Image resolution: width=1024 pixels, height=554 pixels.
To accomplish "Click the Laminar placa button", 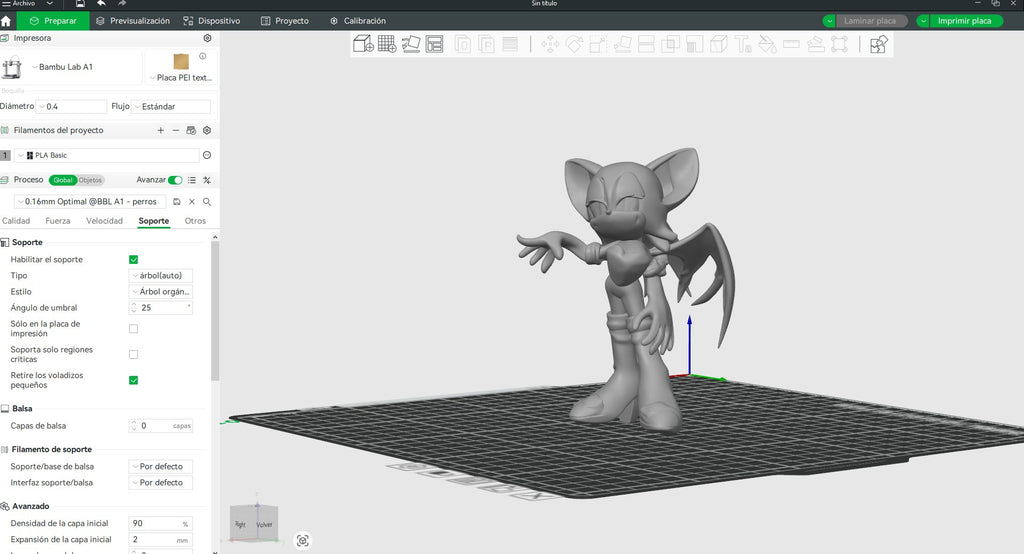I will tap(870, 21).
